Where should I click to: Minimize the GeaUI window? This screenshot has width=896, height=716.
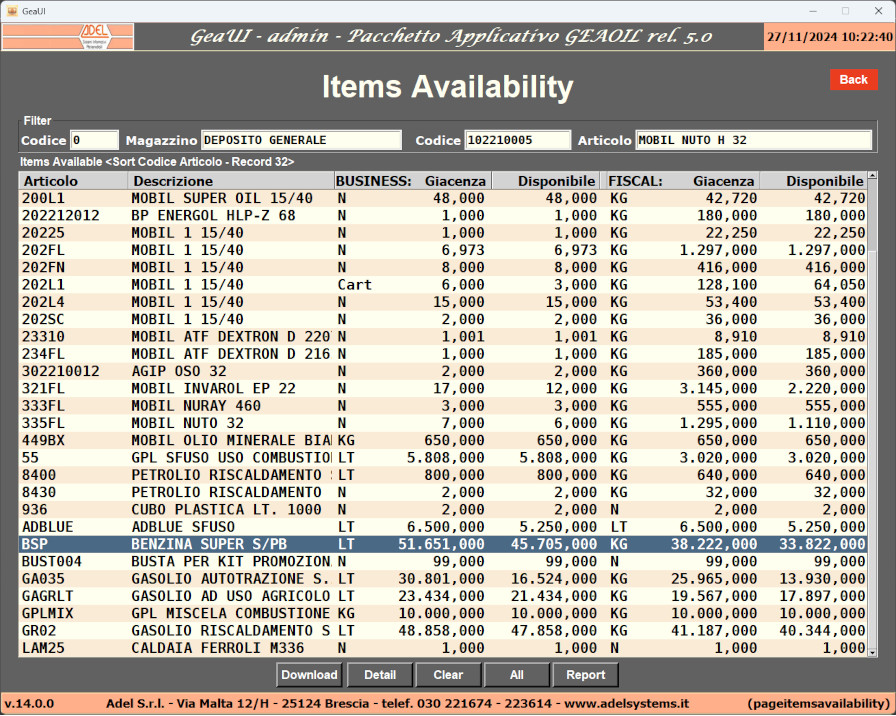coord(813,11)
